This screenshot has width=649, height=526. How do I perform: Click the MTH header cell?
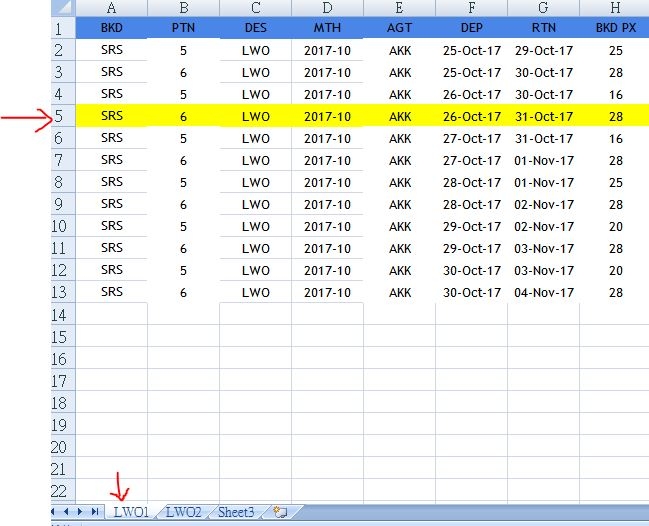point(327,28)
